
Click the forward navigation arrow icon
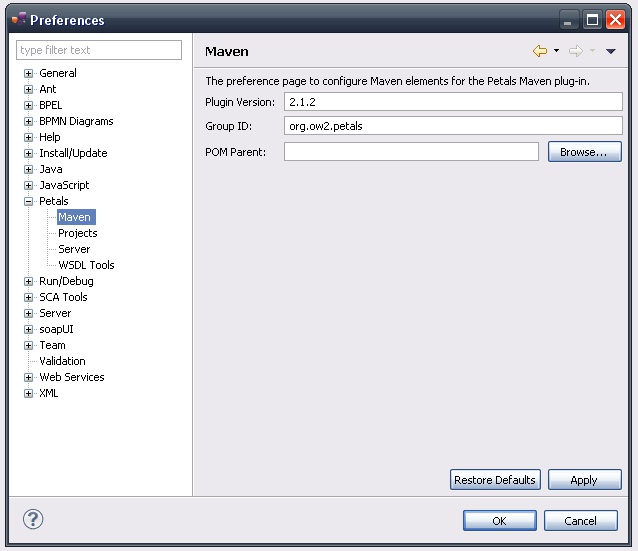click(575, 51)
